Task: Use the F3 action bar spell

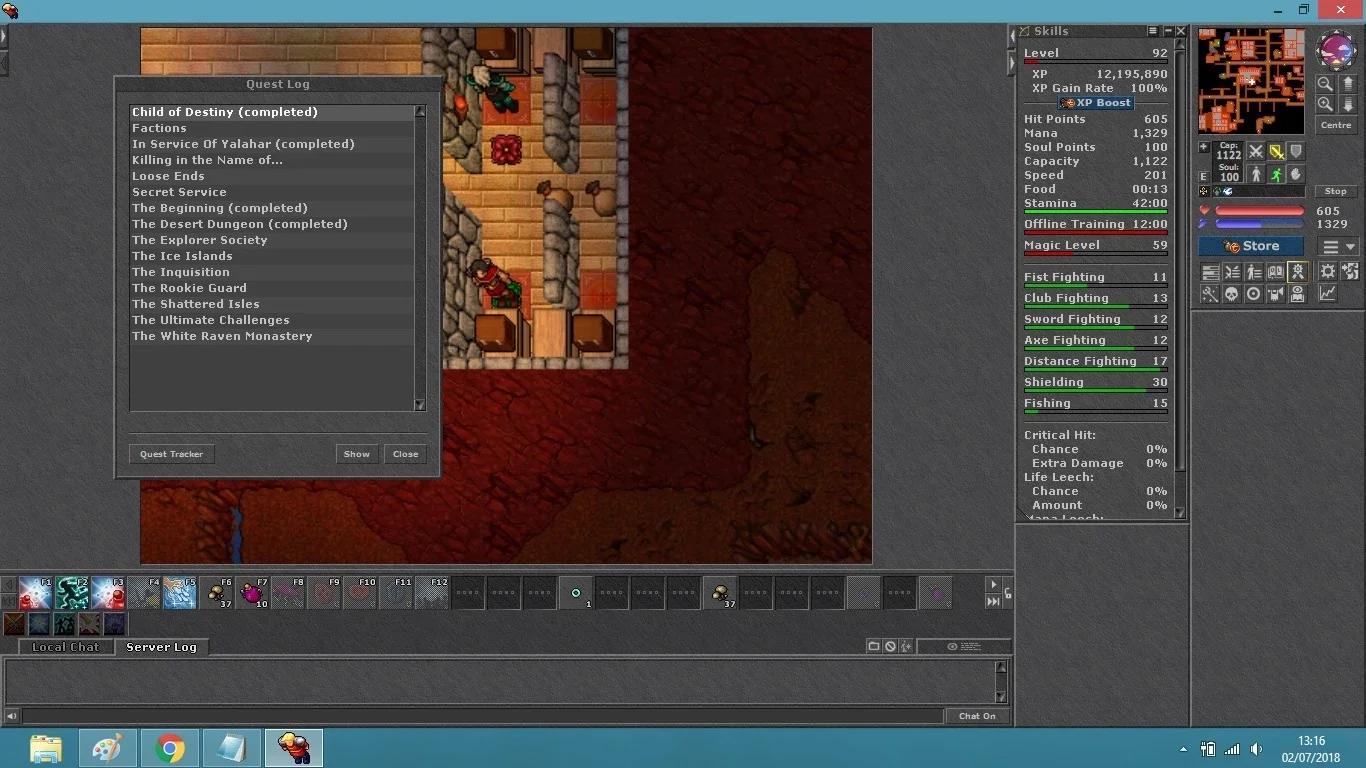Action: point(108,593)
